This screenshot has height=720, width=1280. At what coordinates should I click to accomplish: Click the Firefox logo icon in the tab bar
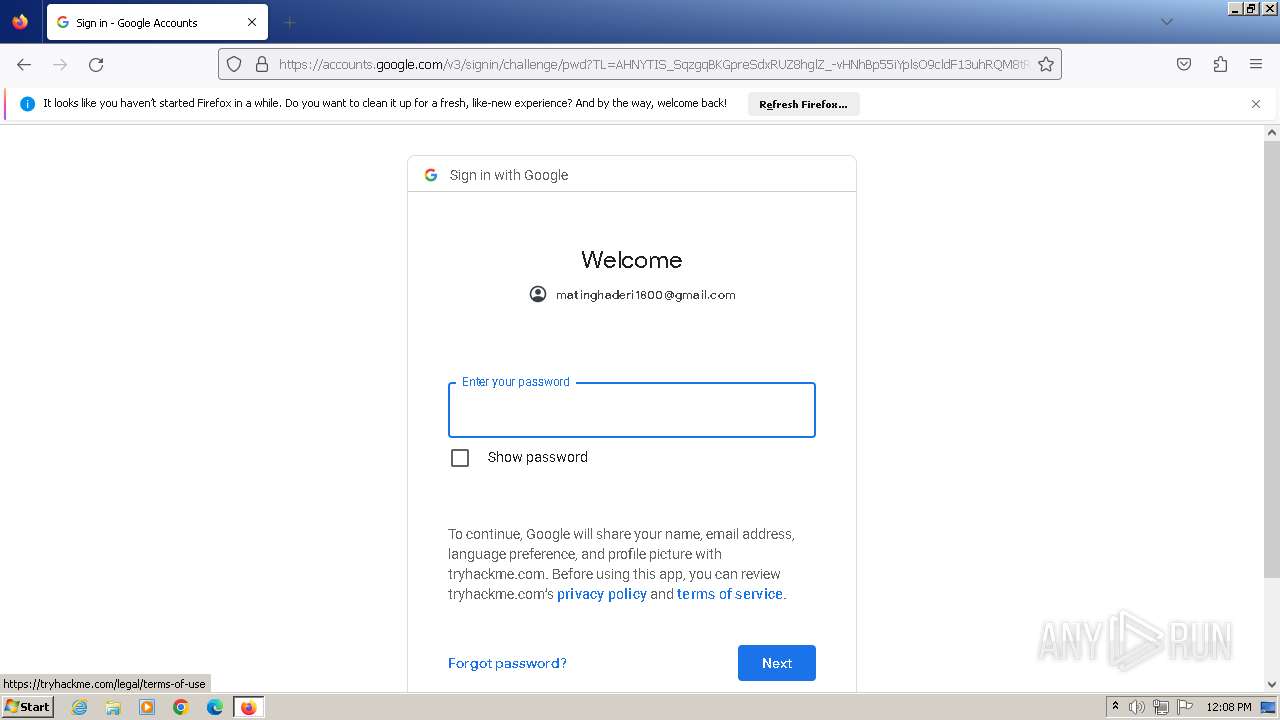[20, 21]
